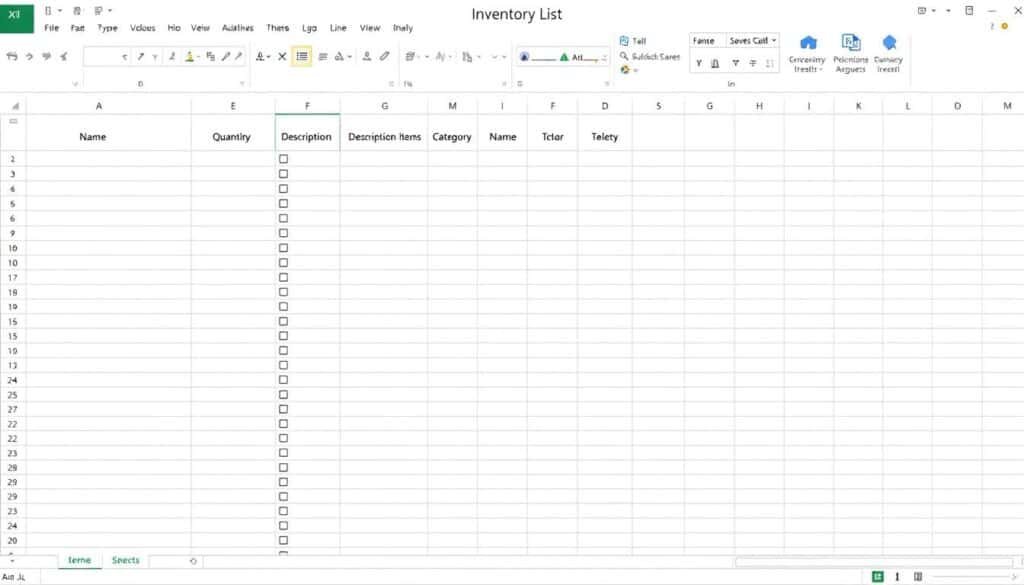The width and height of the screenshot is (1024, 585).
Task: Tick the checkbox in row 5
Action: click(x=283, y=203)
